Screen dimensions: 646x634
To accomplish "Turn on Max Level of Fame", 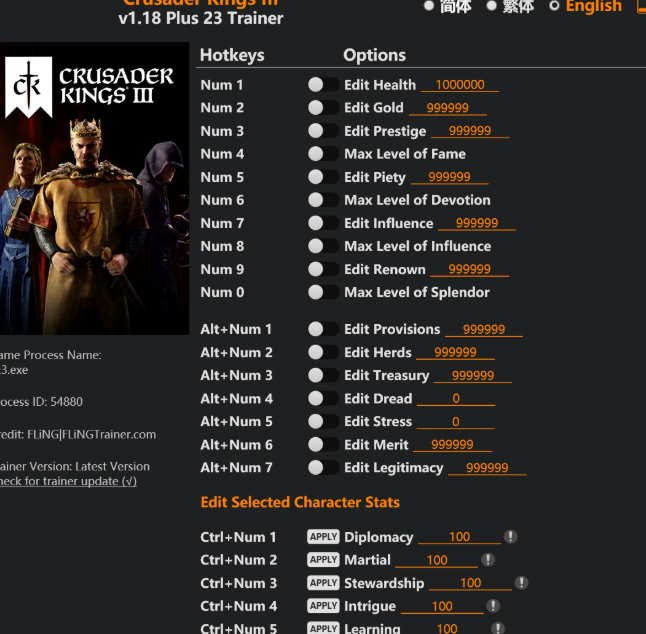I will 322,154.
